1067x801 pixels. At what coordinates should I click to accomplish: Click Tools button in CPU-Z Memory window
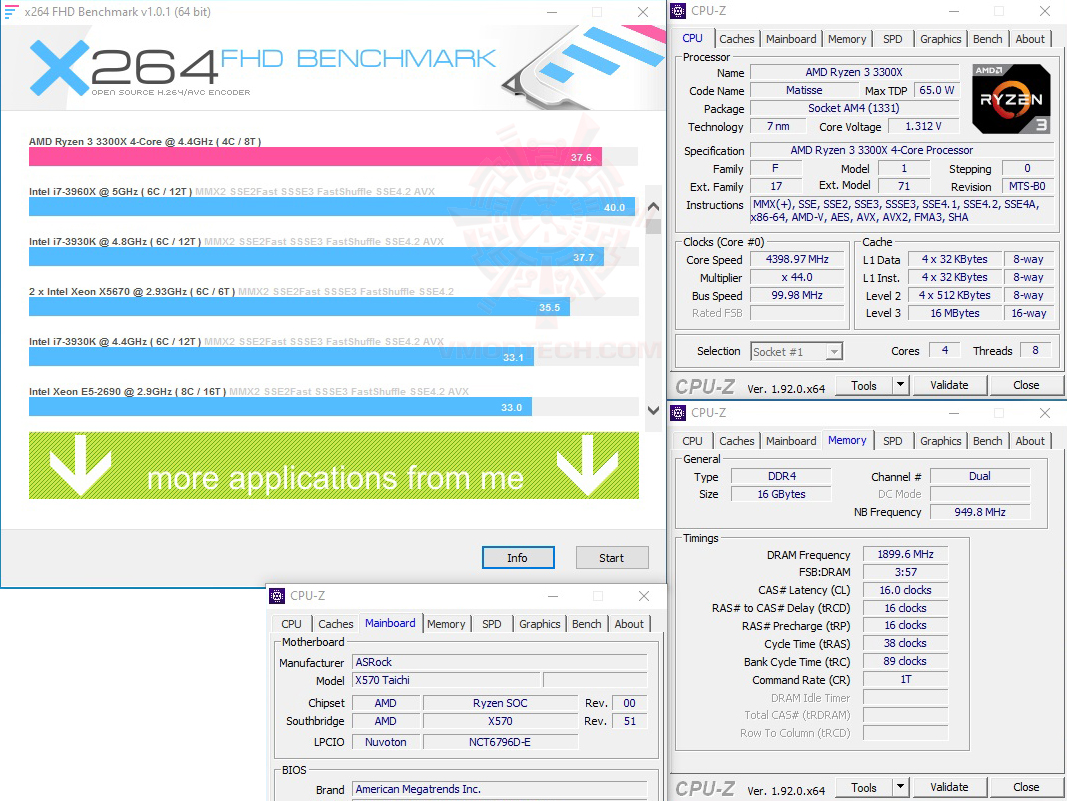[x=864, y=787]
